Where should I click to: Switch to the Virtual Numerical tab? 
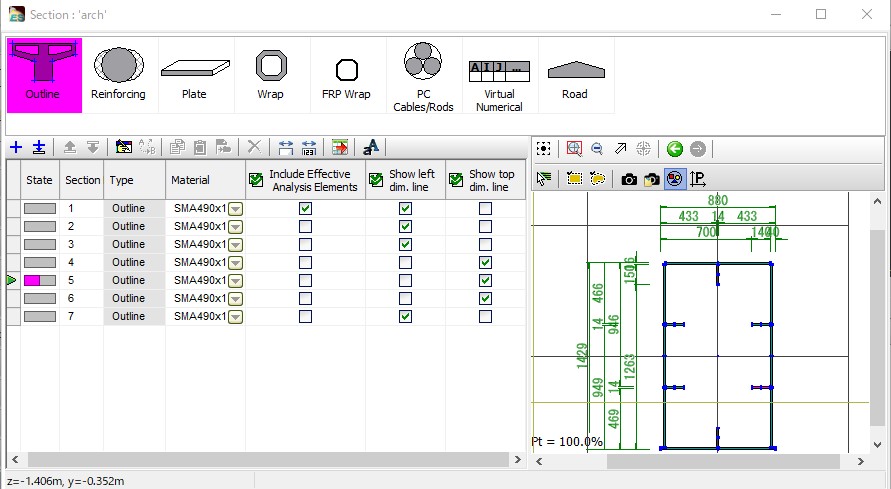pos(499,76)
